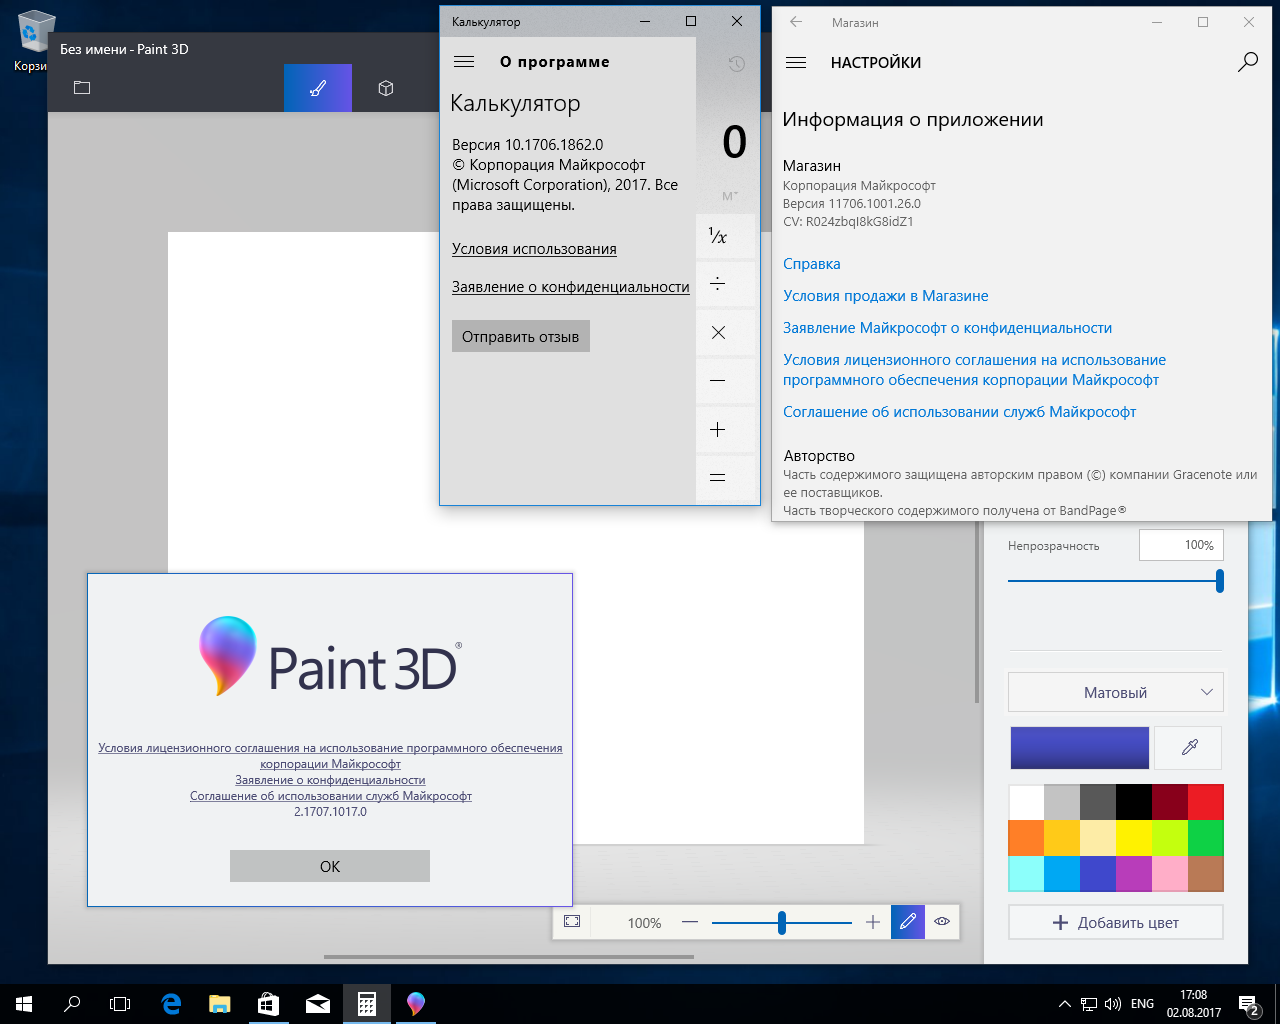The image size is (1280, 1024).
Task: Open Условия использования link in Calculator
Action: point(534,249)
